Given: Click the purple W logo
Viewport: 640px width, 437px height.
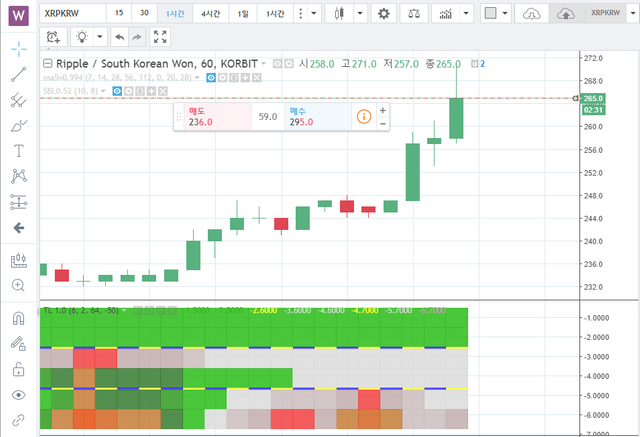Looking at the screenshot, I should click(18, 16).
